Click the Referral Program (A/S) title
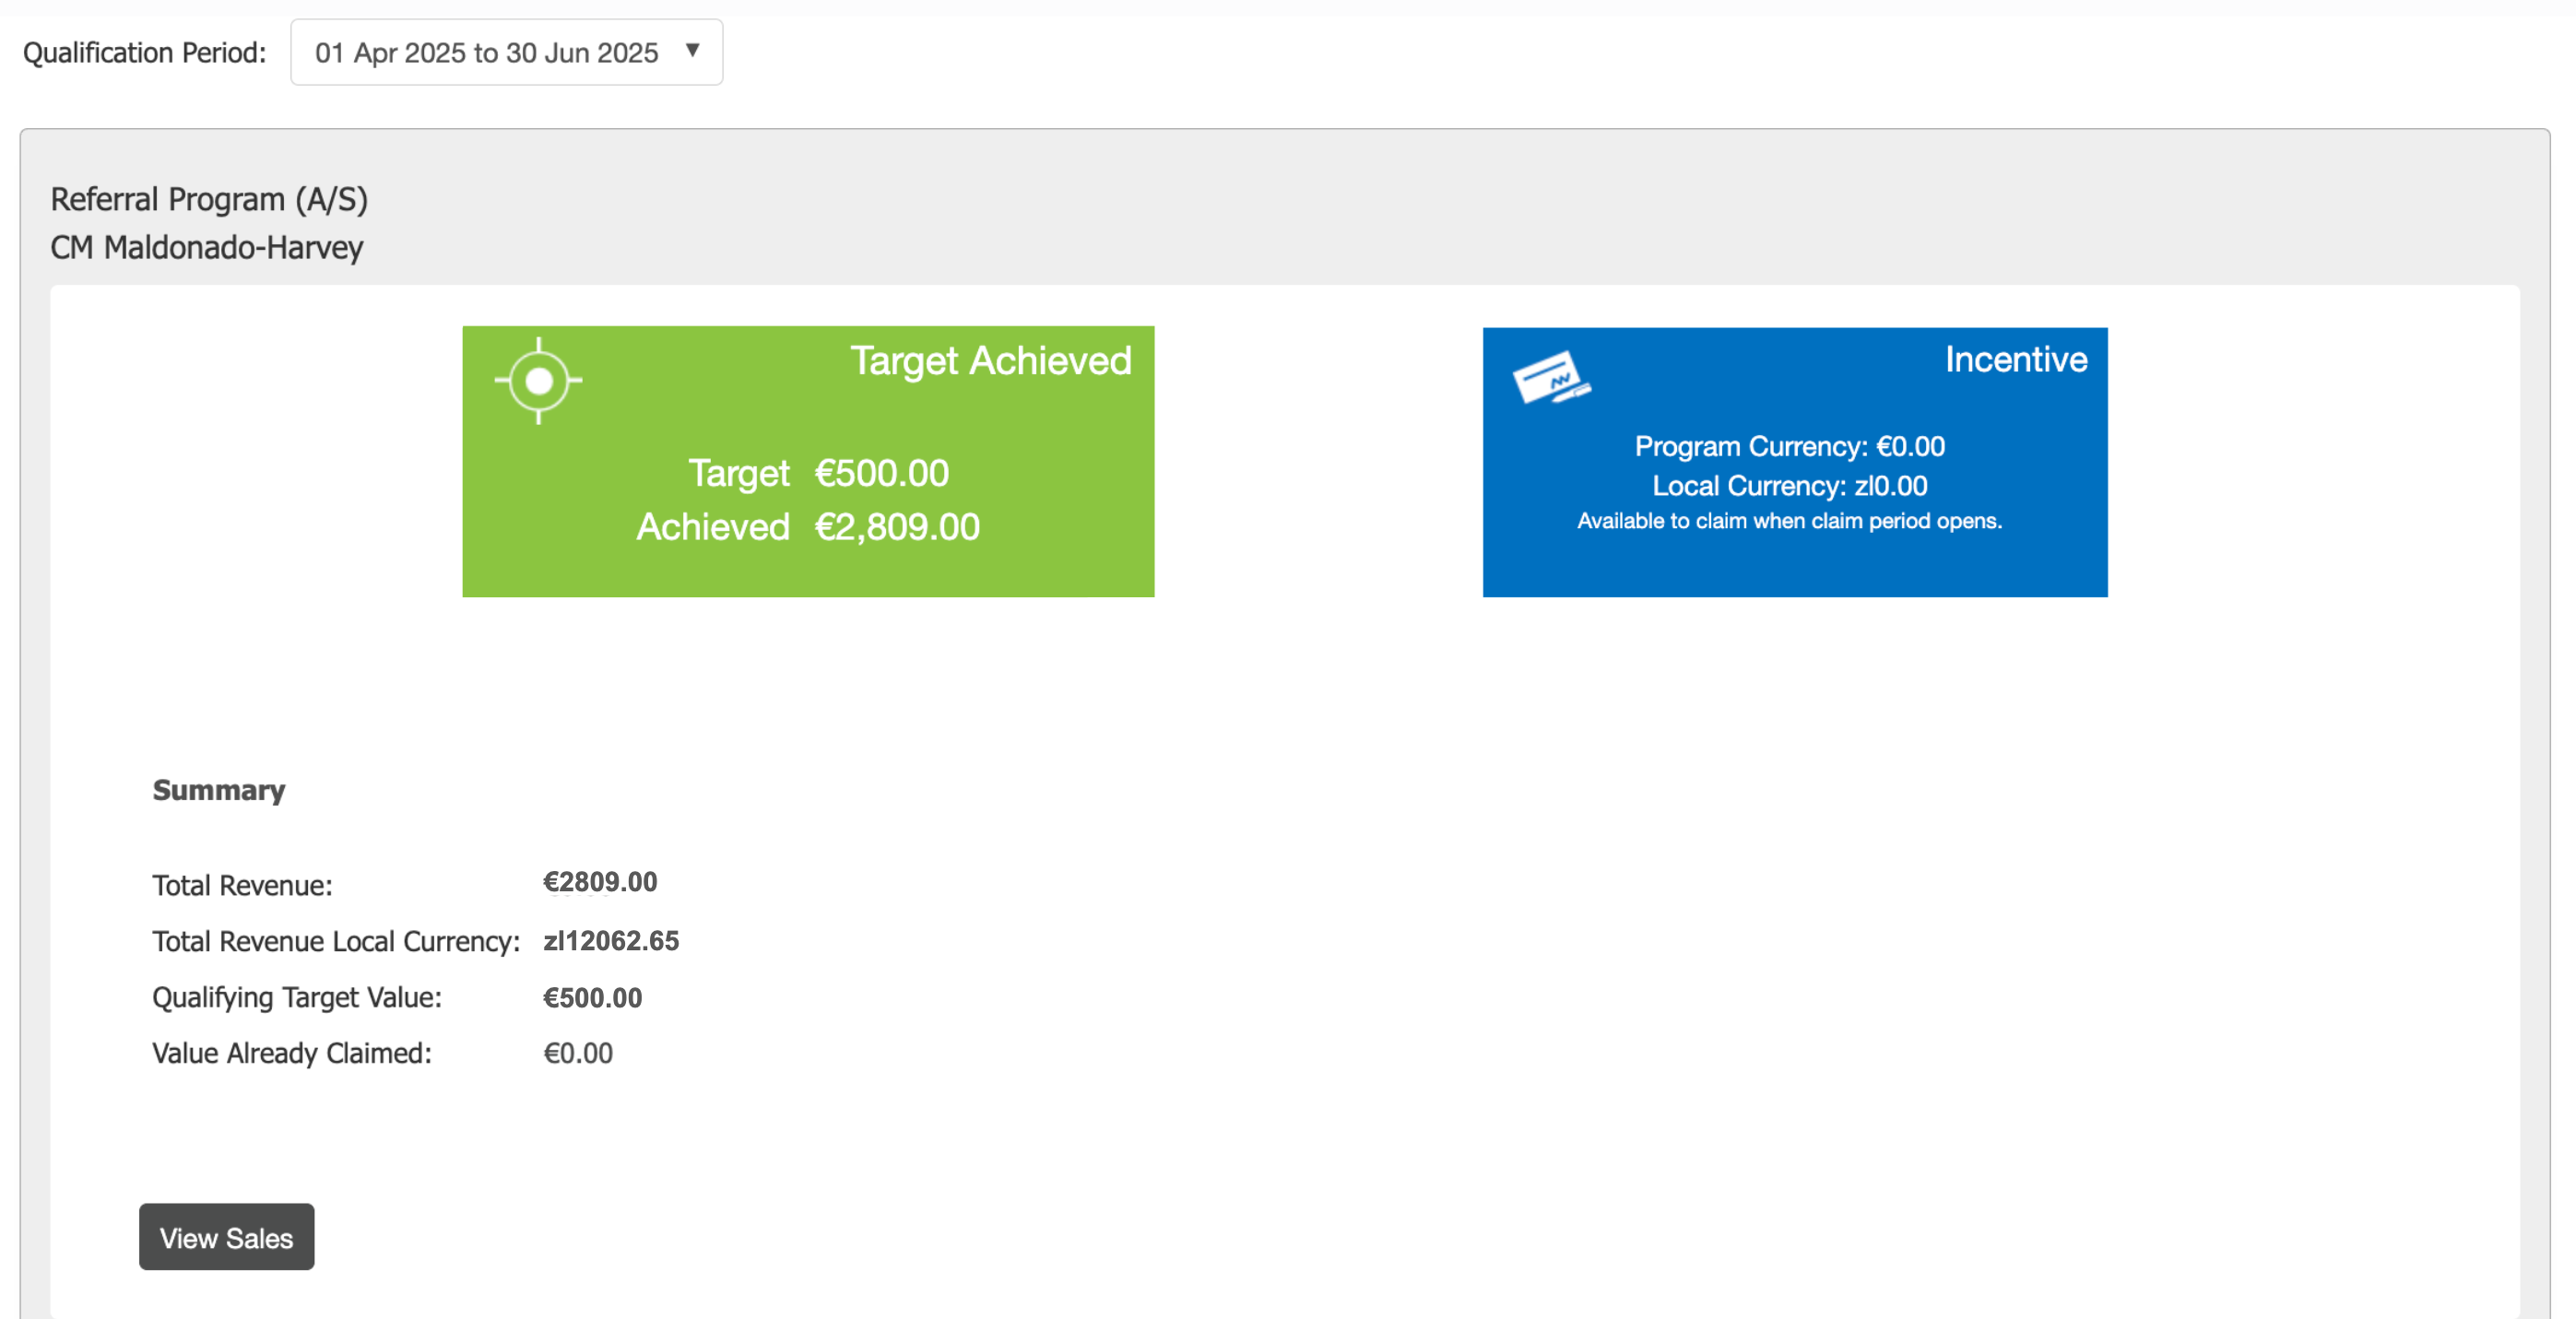The width and height of the screenshot is (2576, 1319). tap(209, 200)
